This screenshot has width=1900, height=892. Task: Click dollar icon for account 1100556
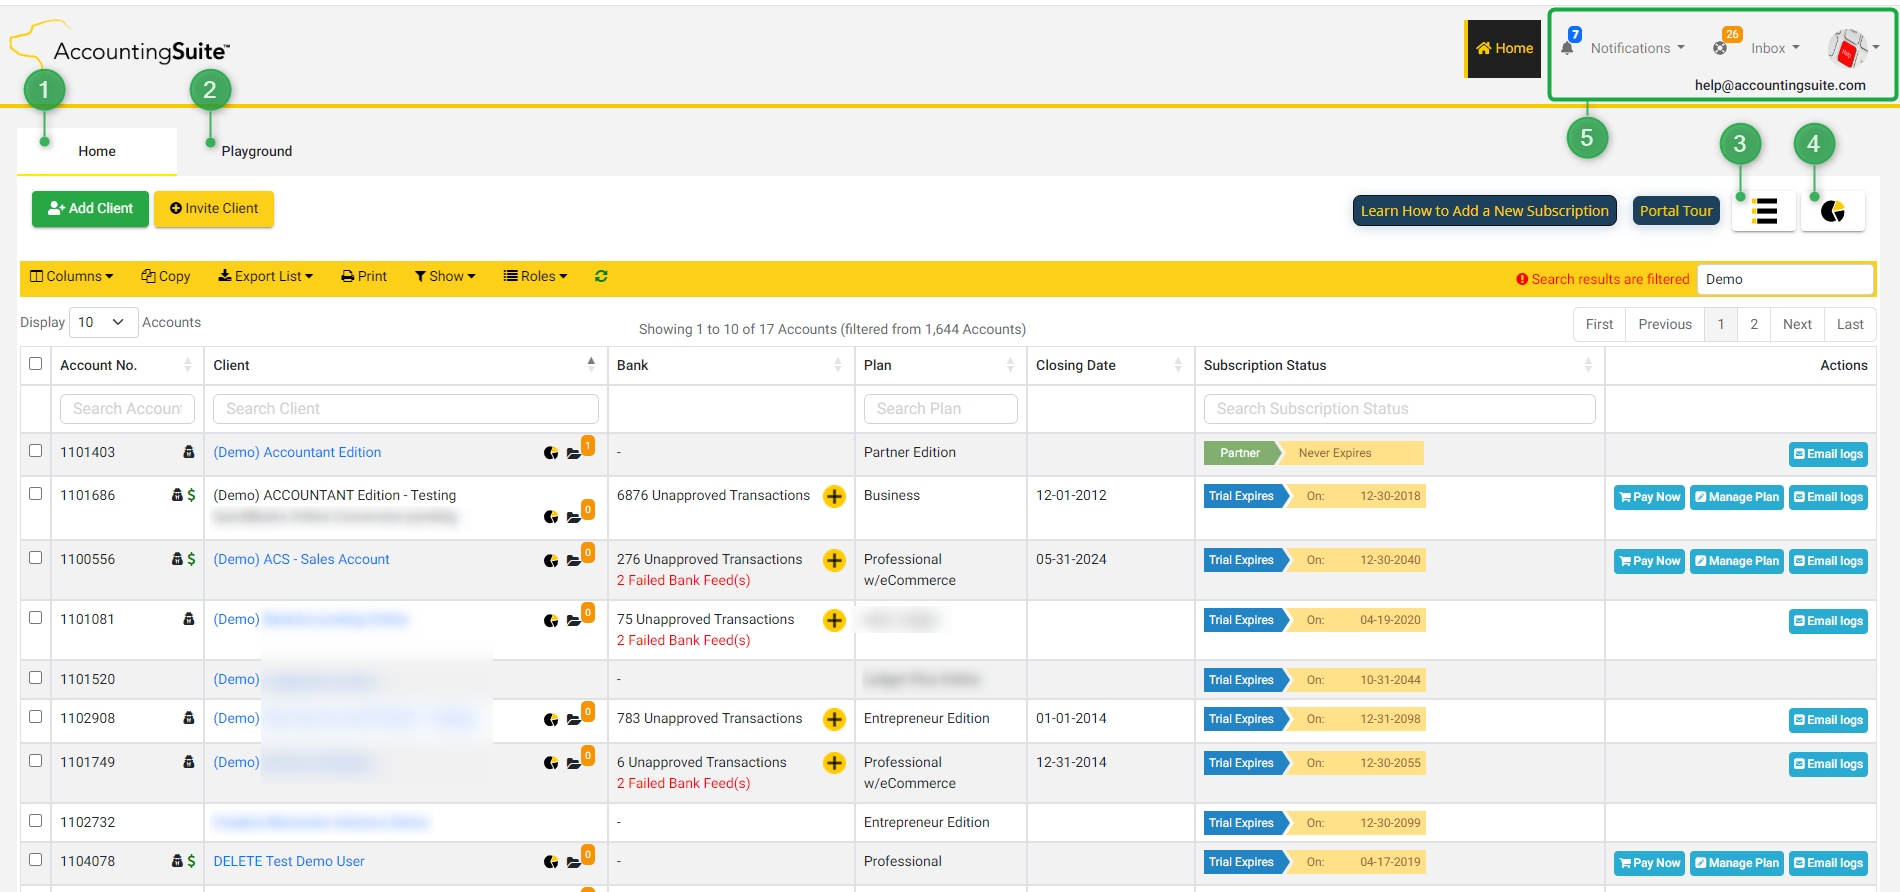coord(191,559)
